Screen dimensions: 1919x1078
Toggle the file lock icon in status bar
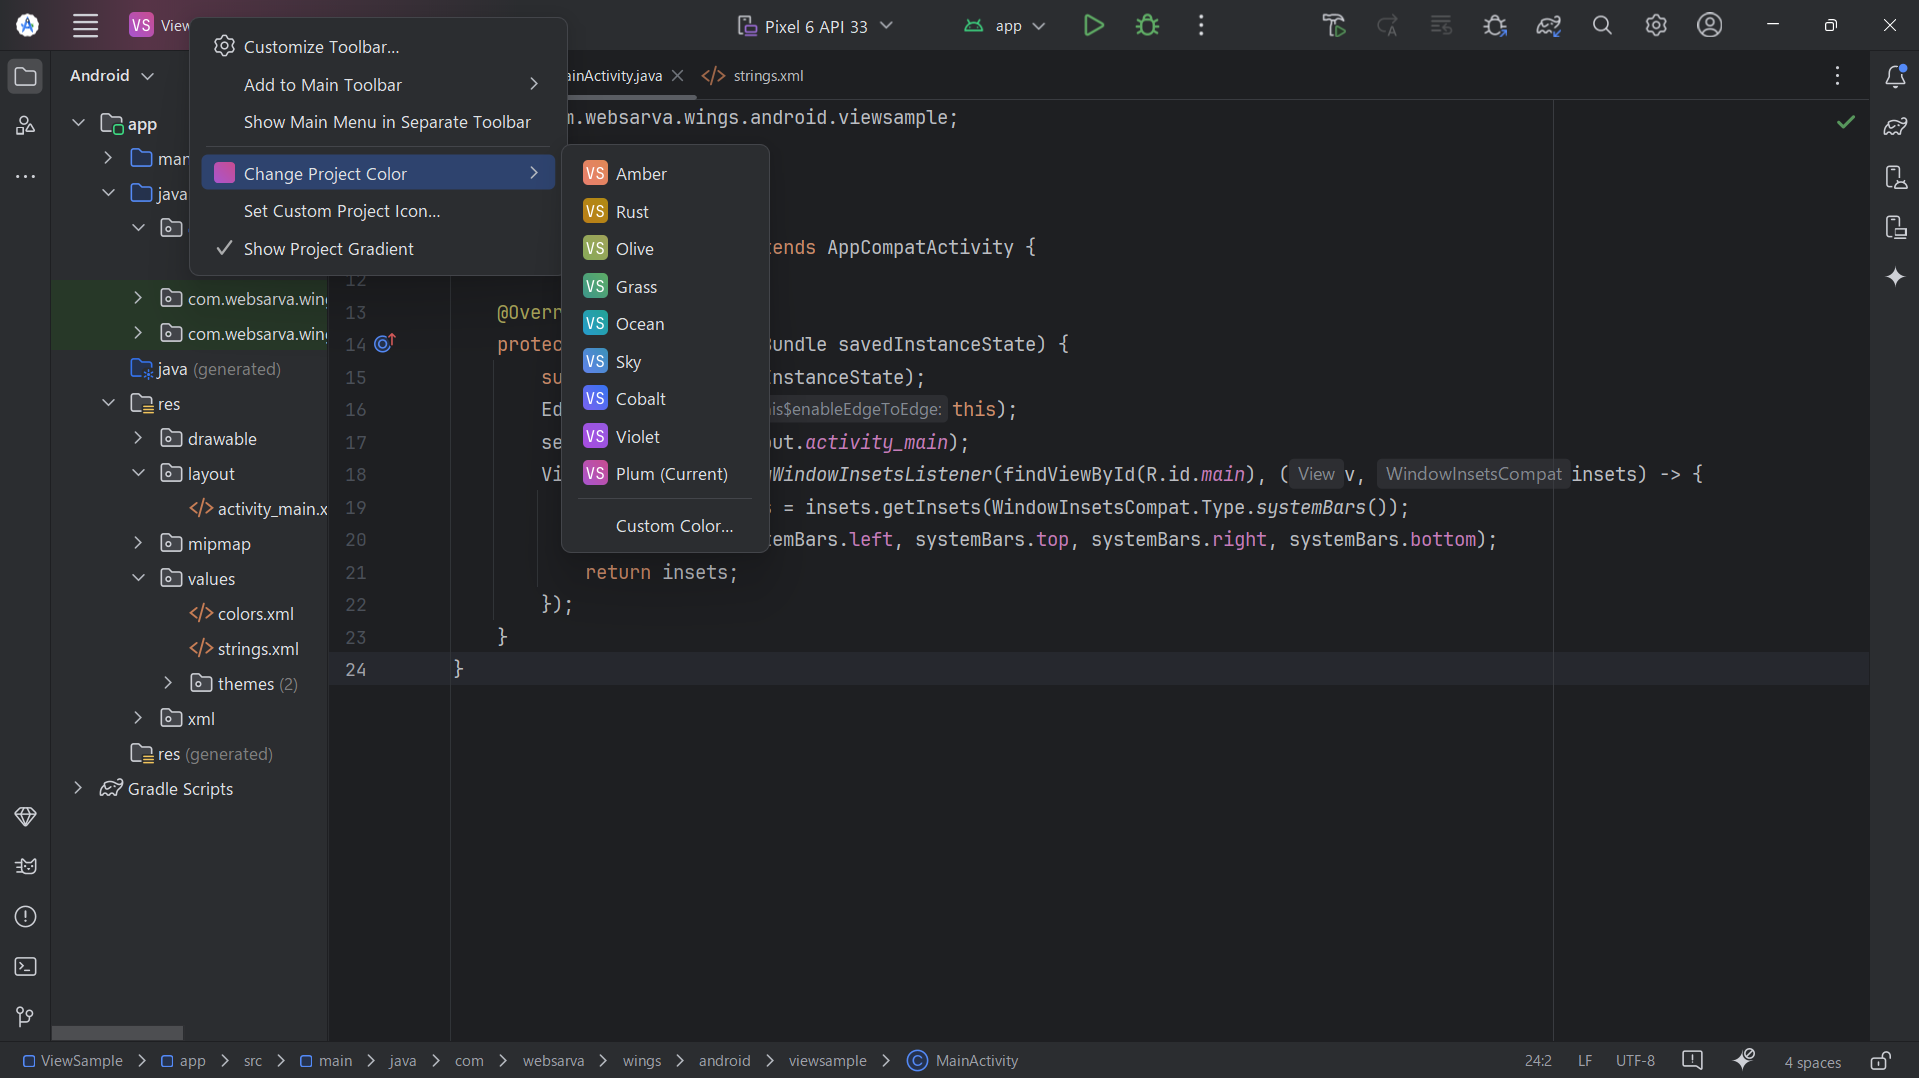(x=1883, y=1060)
